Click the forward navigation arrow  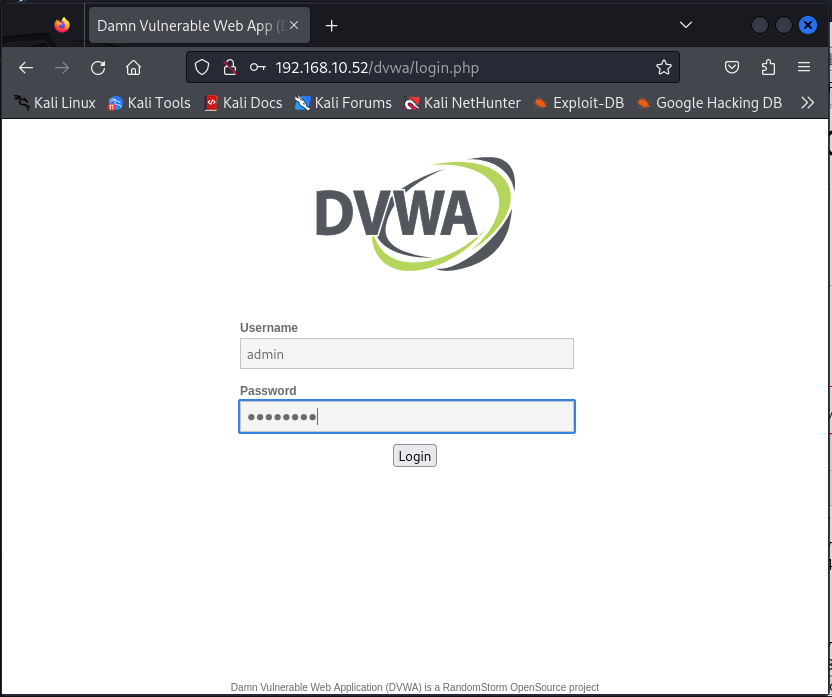click(x=62, y=67)
